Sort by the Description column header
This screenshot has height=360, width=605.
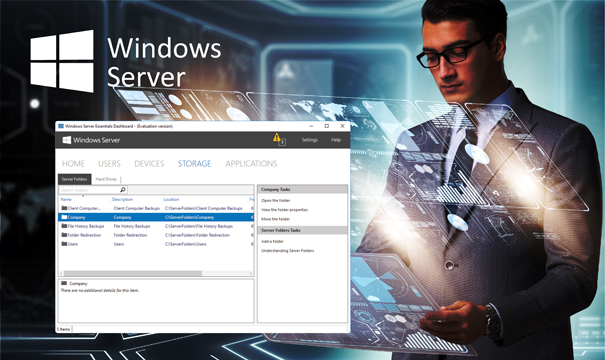(122, 199)
